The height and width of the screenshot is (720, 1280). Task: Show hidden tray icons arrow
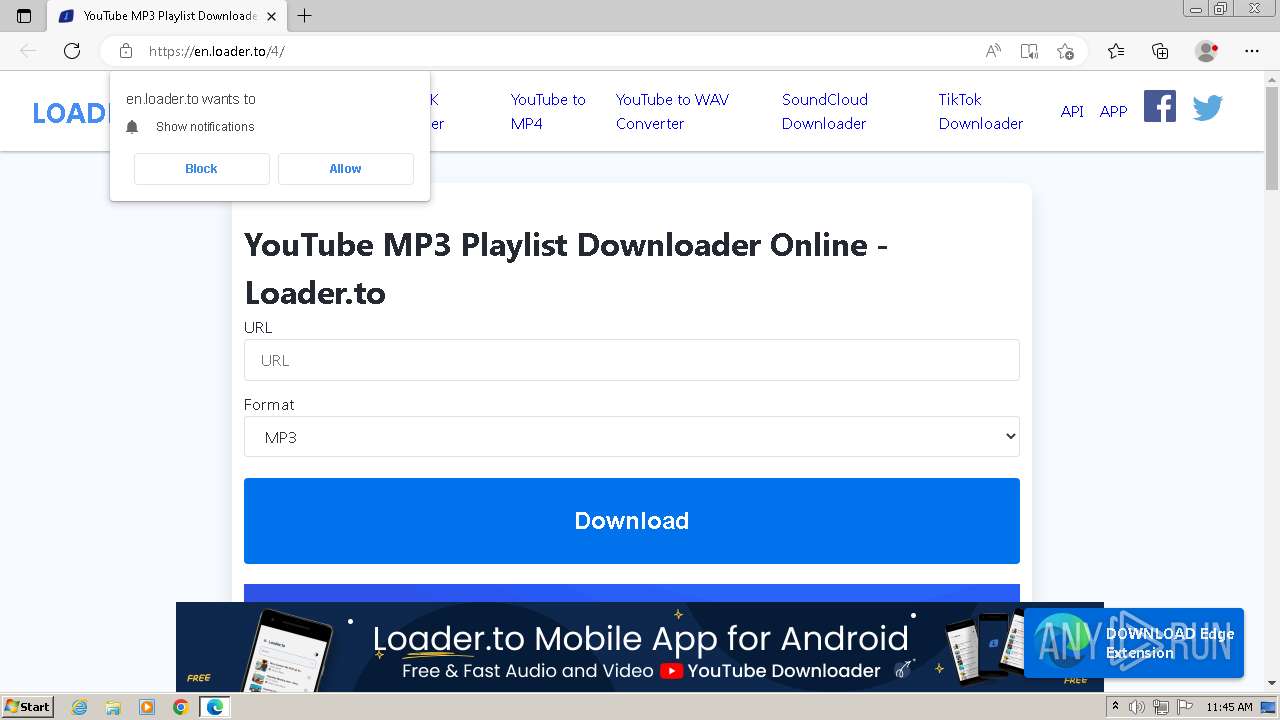pyautogui.click(x=1115, y=707)
